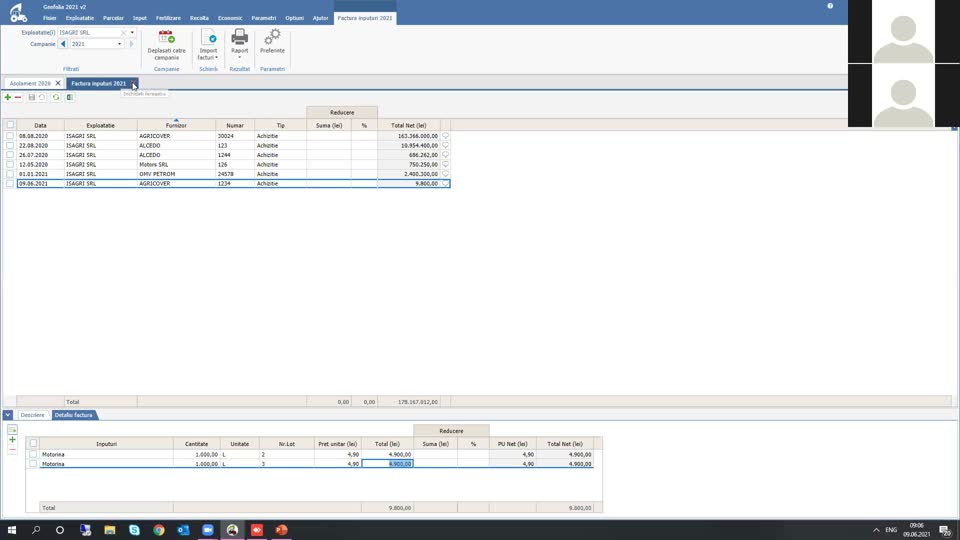This screenshot has width=960, height=540.
Task: Clear the Exploatatie filter X
Action: [123, 32]
